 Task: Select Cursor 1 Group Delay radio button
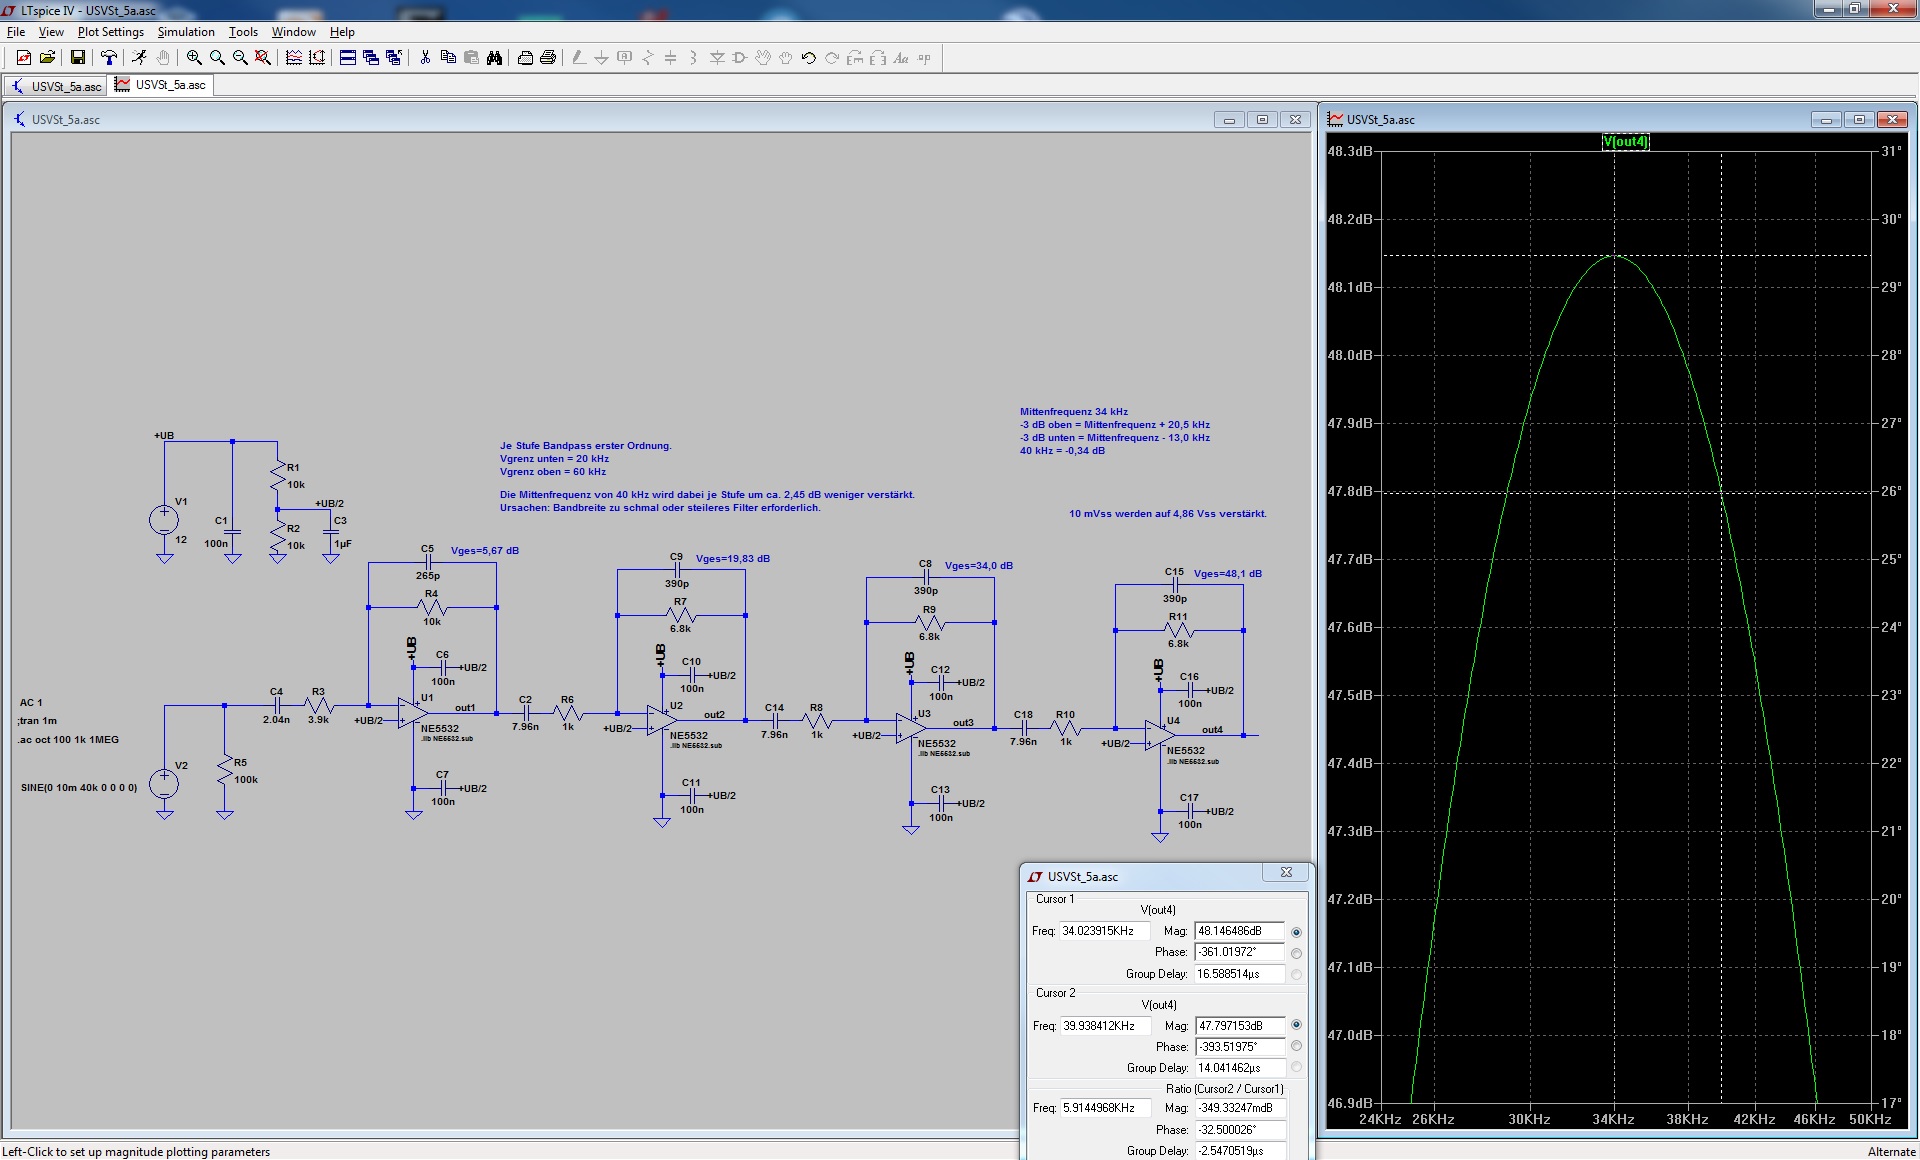1297,974
